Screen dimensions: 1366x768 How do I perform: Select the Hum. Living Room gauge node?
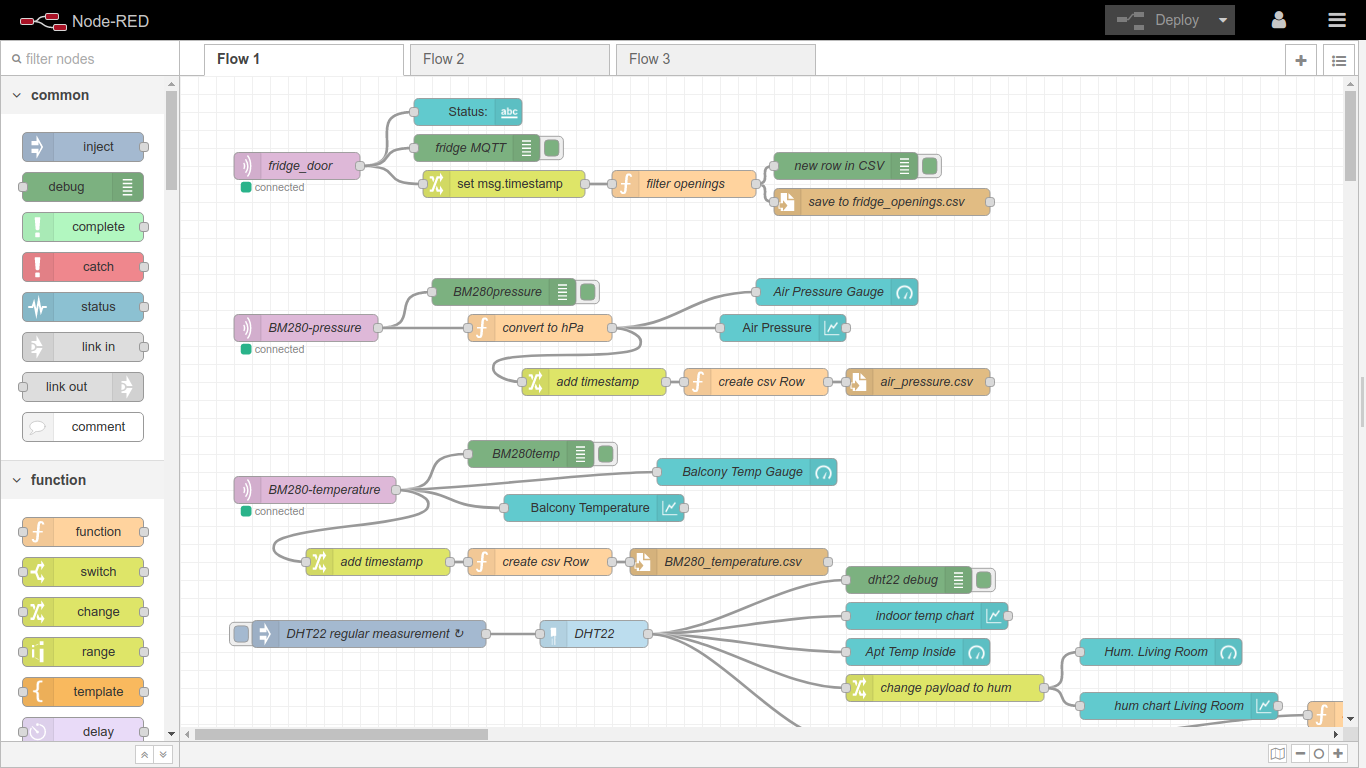tap(1161, 652)
